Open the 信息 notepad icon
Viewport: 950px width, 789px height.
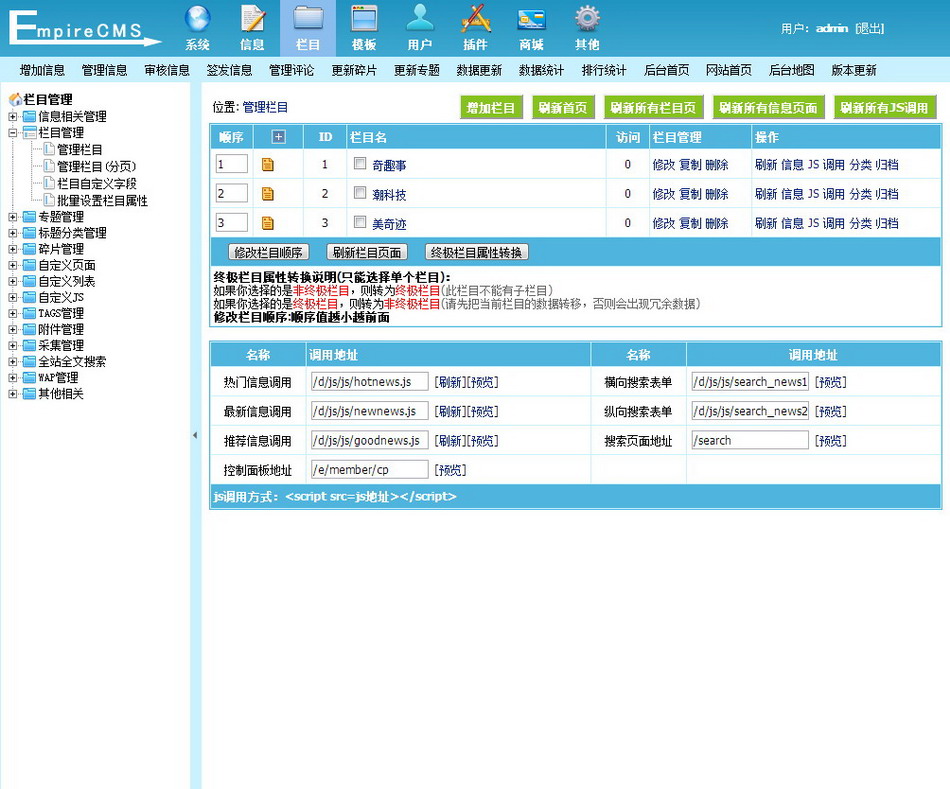pyautogui.click(x=253, y=19)
